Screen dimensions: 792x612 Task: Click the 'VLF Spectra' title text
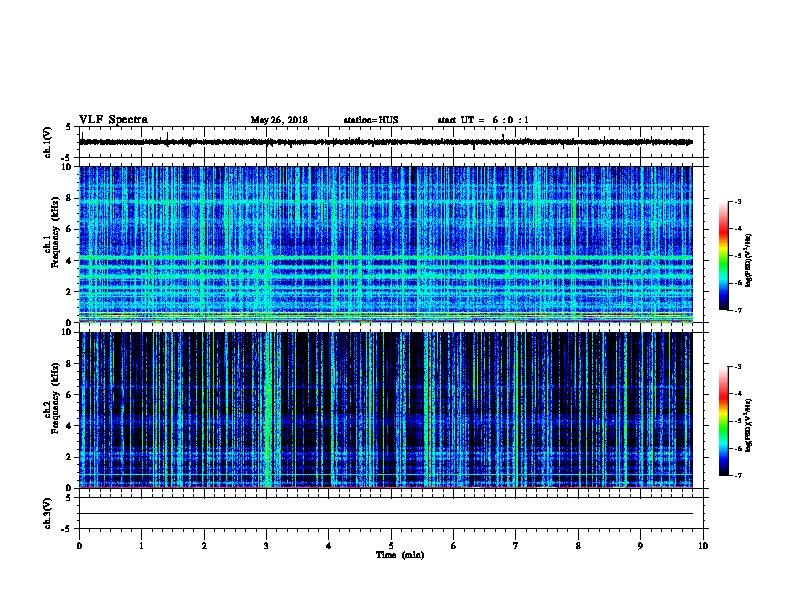(x=113, y=120)
